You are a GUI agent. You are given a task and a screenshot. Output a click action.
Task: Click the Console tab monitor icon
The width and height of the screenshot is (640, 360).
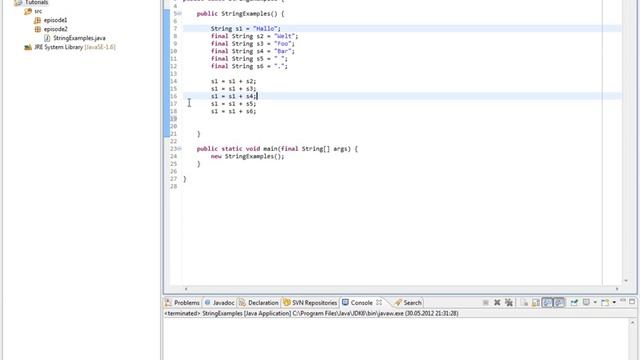(x=345, y=302)
